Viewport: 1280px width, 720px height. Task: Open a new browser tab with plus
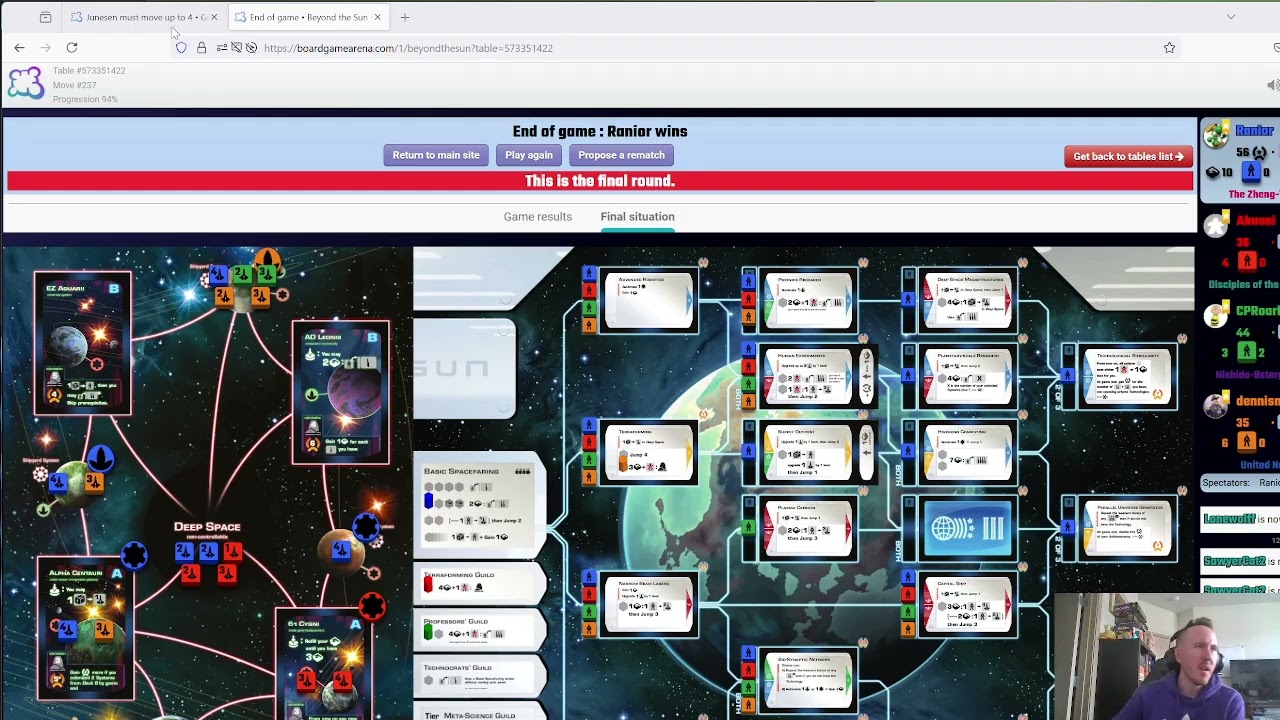(x=405, y=17)
